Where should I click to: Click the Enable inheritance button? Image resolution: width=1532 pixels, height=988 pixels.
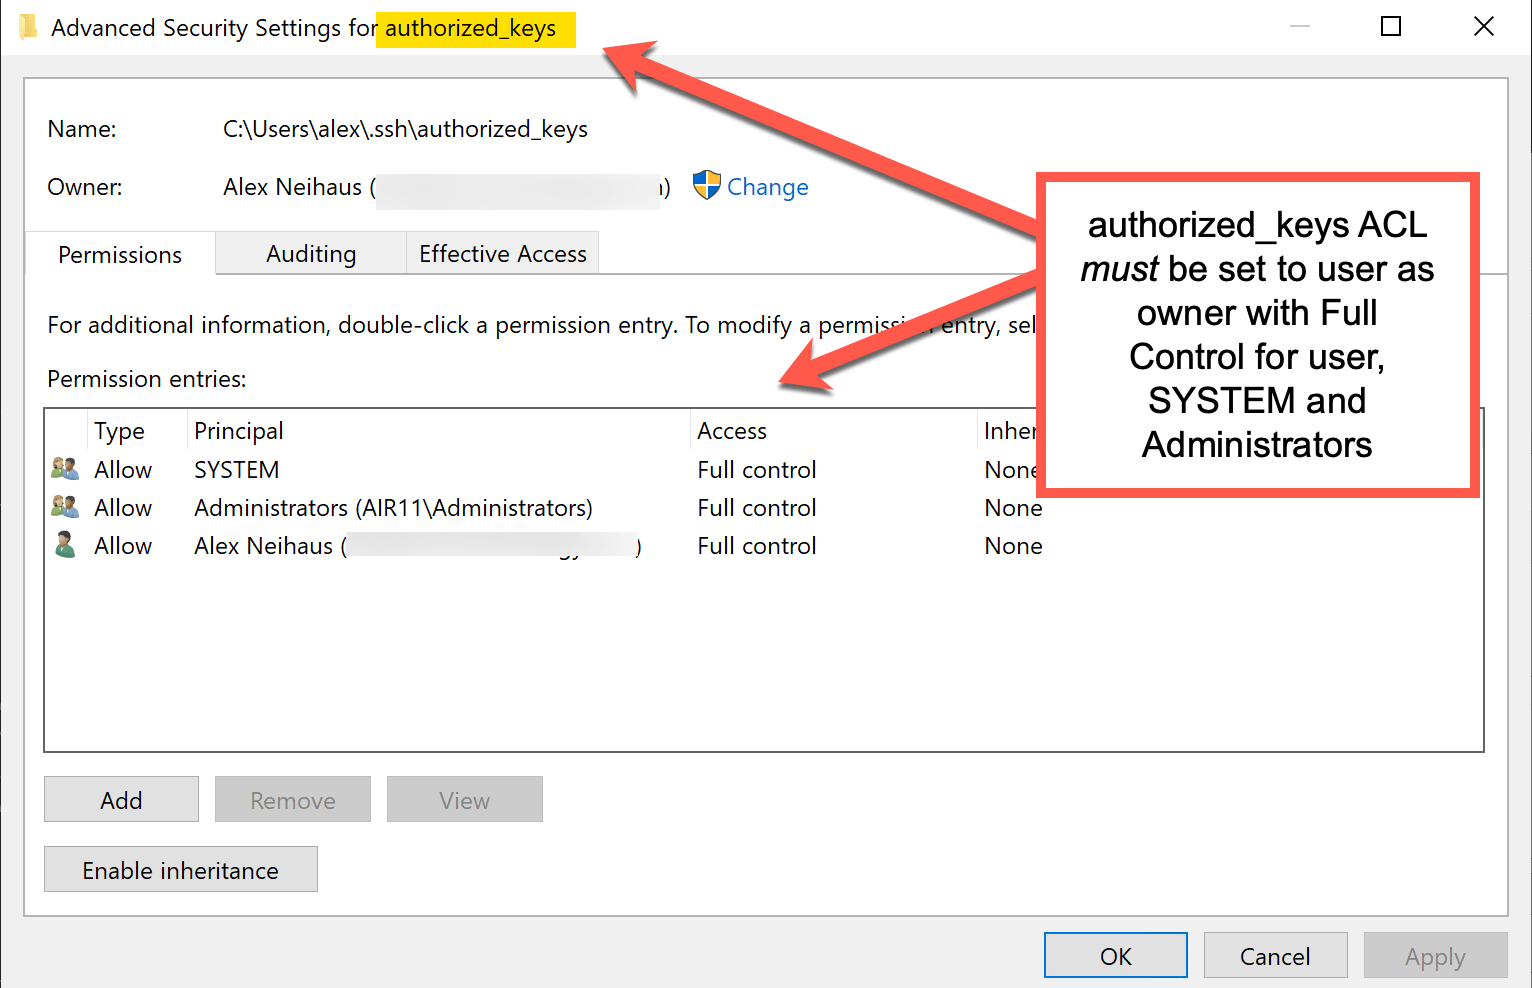(x=180, y=869)
